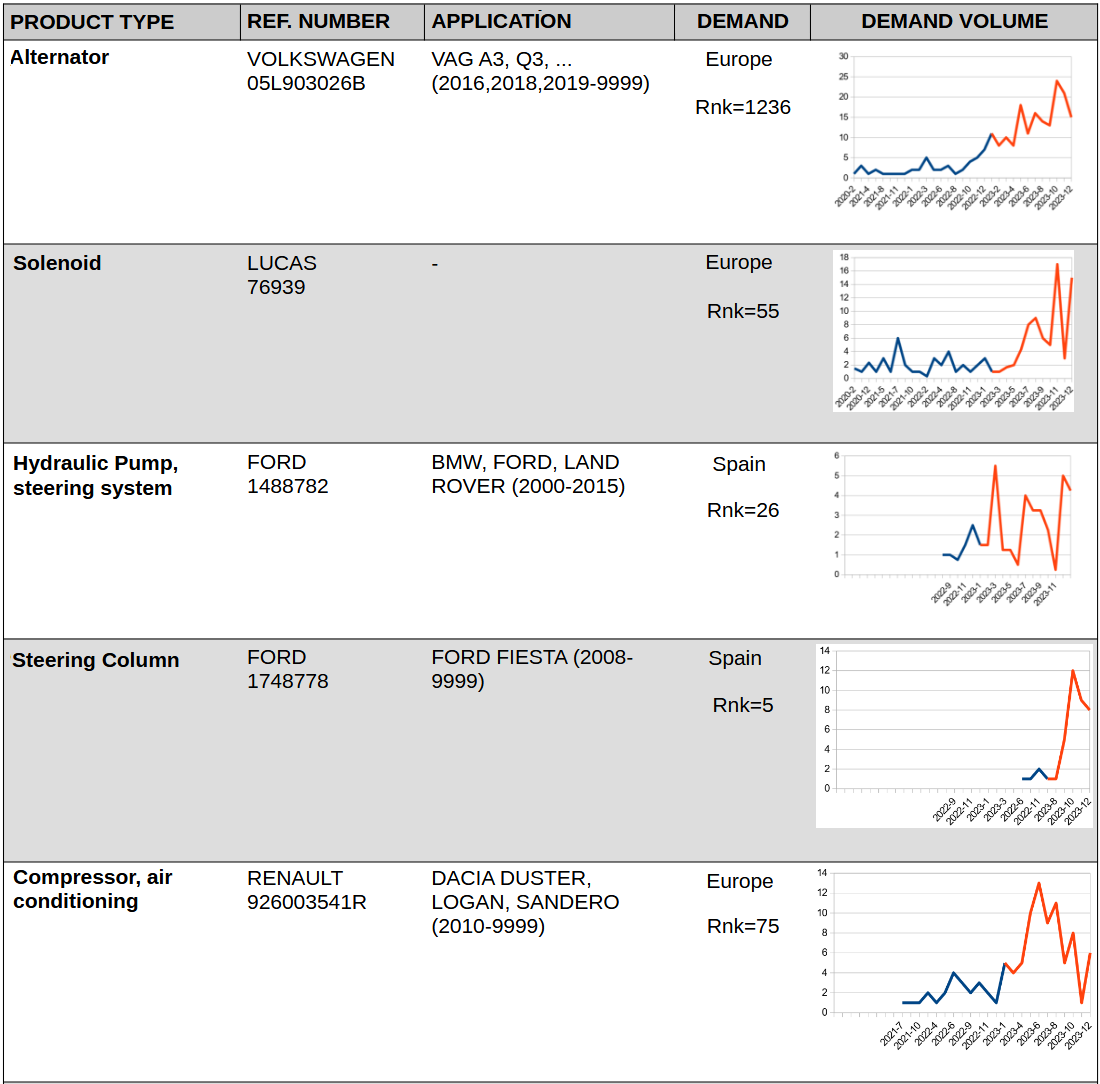The width and height of the screenshot is (1100, 1084).
Task: Click reference number LUCAS 76939
Action: click(x=282, y=275)
